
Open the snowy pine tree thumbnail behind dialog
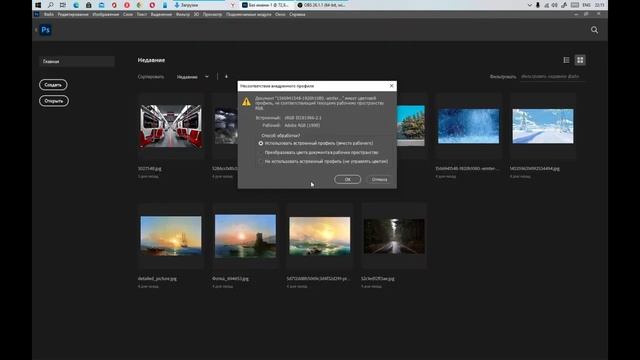pyautogui.click(x=411, y=126)
